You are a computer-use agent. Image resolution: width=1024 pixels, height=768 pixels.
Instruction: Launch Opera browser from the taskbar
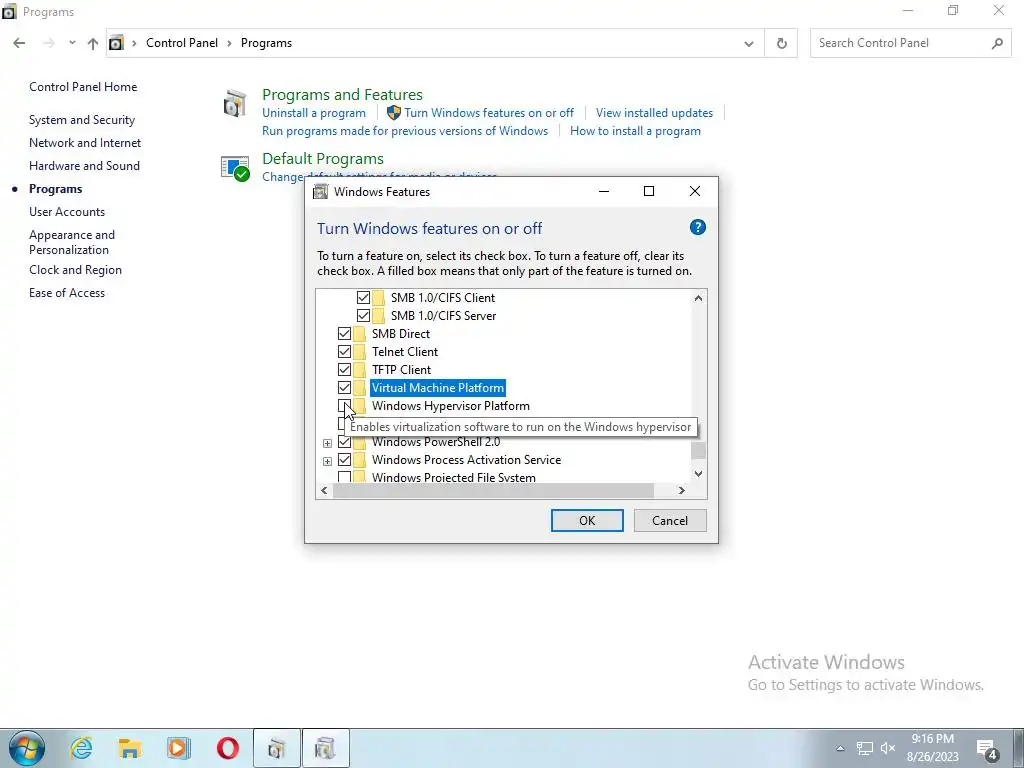click(x=227, y=748)
